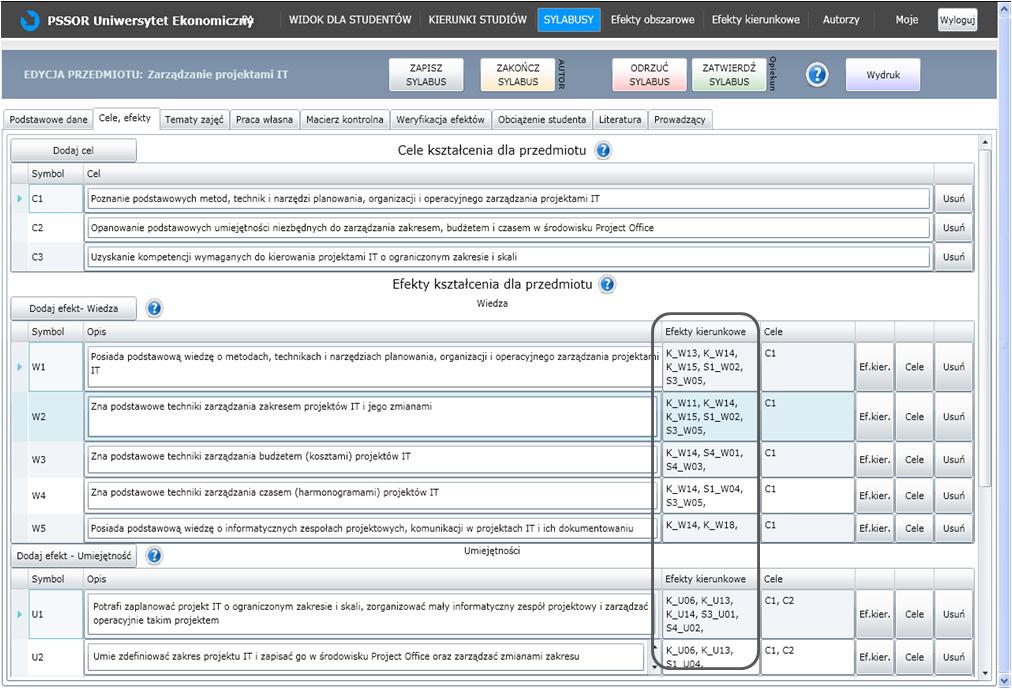Switch to Tematy zajęć tab
The image size is (1012, 689).
(194, 119)
